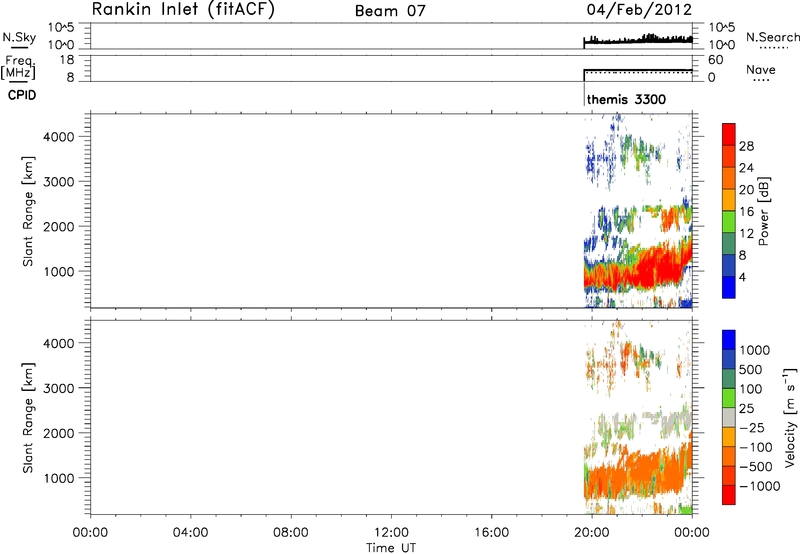Click the '25' tick on the Velocity colorbar
The width and height of the screenshot is (800, 554).
[x=746, y=408]
